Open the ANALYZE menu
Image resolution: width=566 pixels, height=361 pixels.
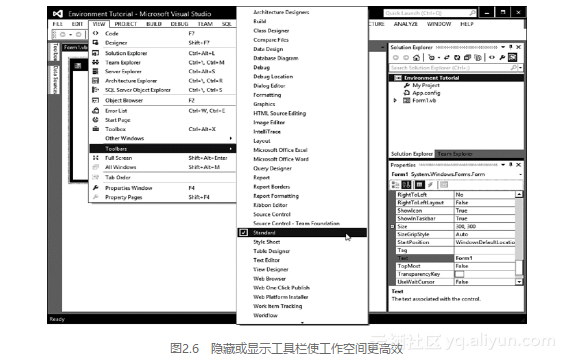pos(406,24)
